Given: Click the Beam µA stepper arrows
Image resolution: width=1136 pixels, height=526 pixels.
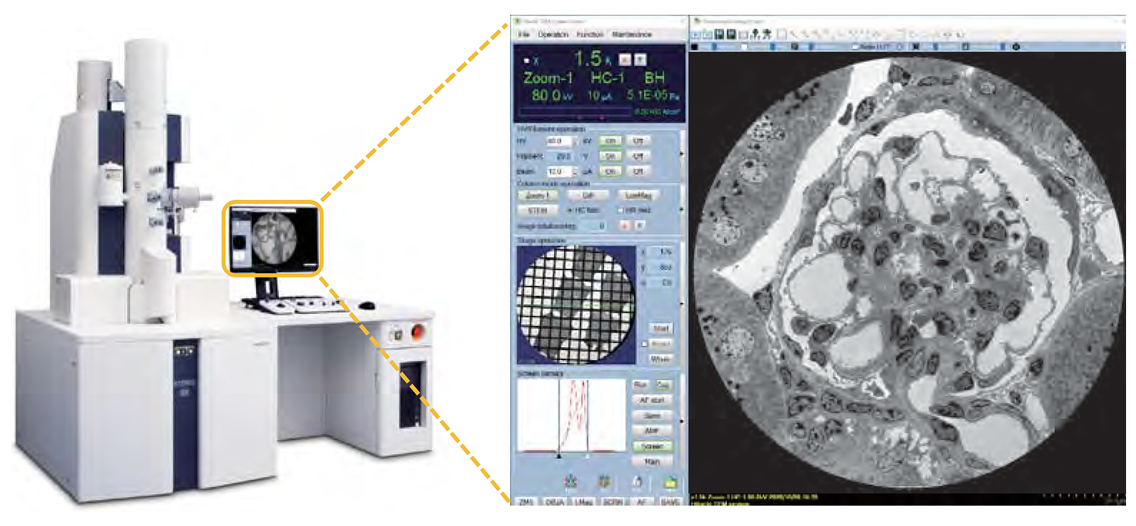Looking at the screenshot, I should 575,172.
